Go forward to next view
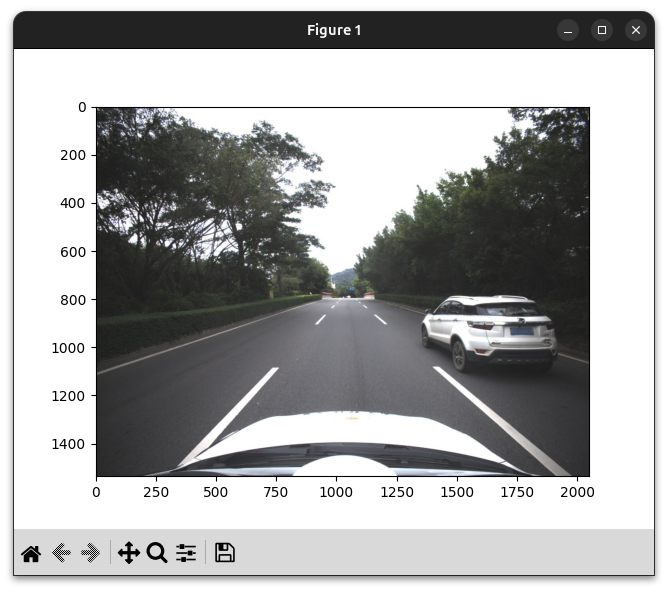The image size is (668, 592). click(x=91, y=553)
